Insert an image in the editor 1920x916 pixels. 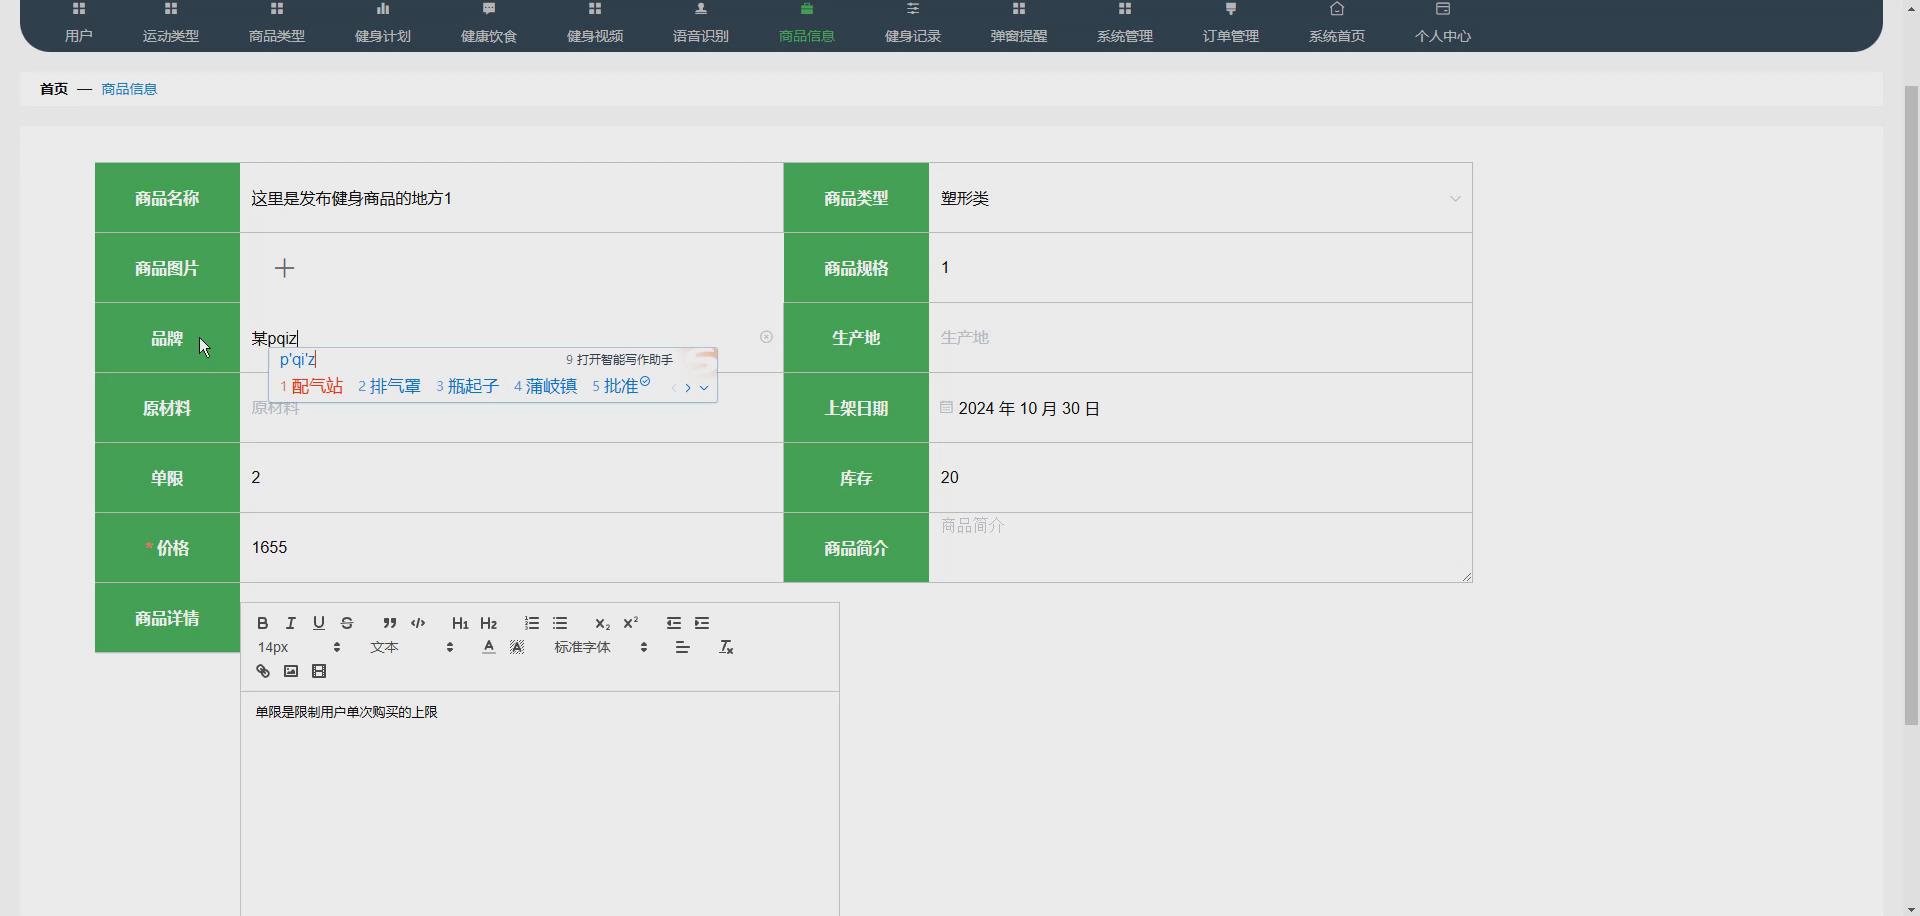click(x=290, y=671)
